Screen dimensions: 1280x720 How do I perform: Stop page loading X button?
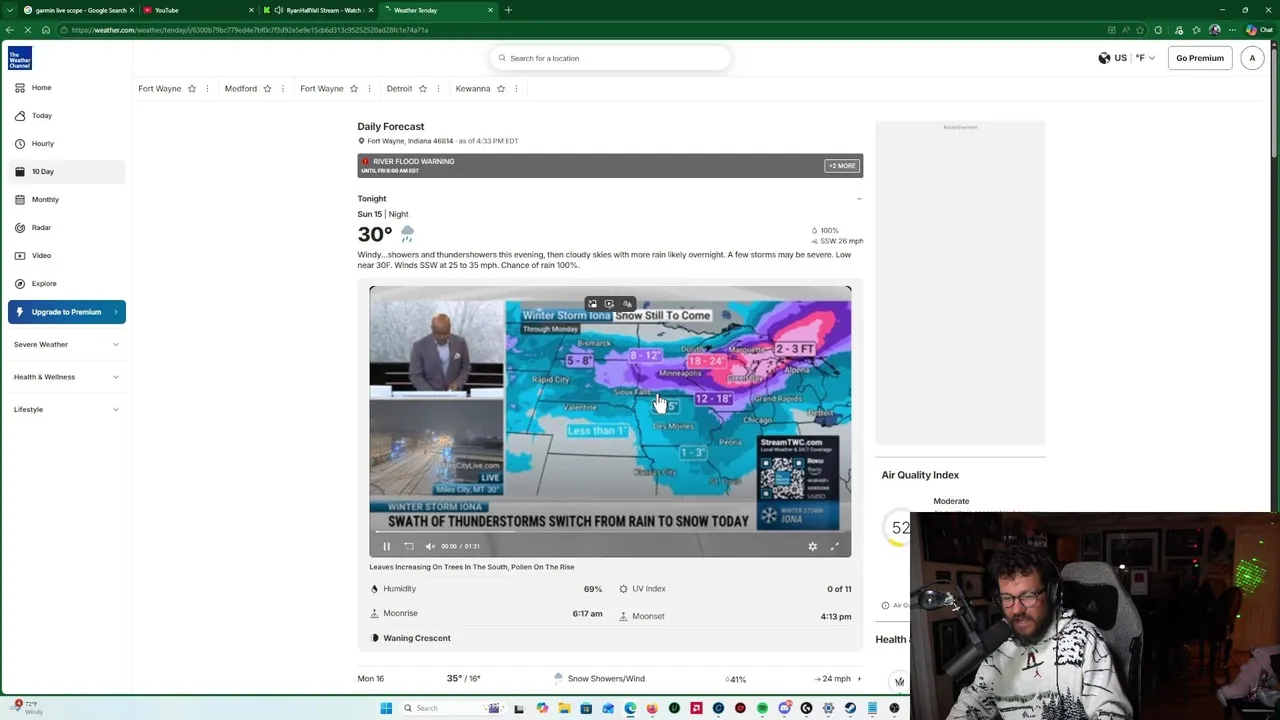click(28, 30)
